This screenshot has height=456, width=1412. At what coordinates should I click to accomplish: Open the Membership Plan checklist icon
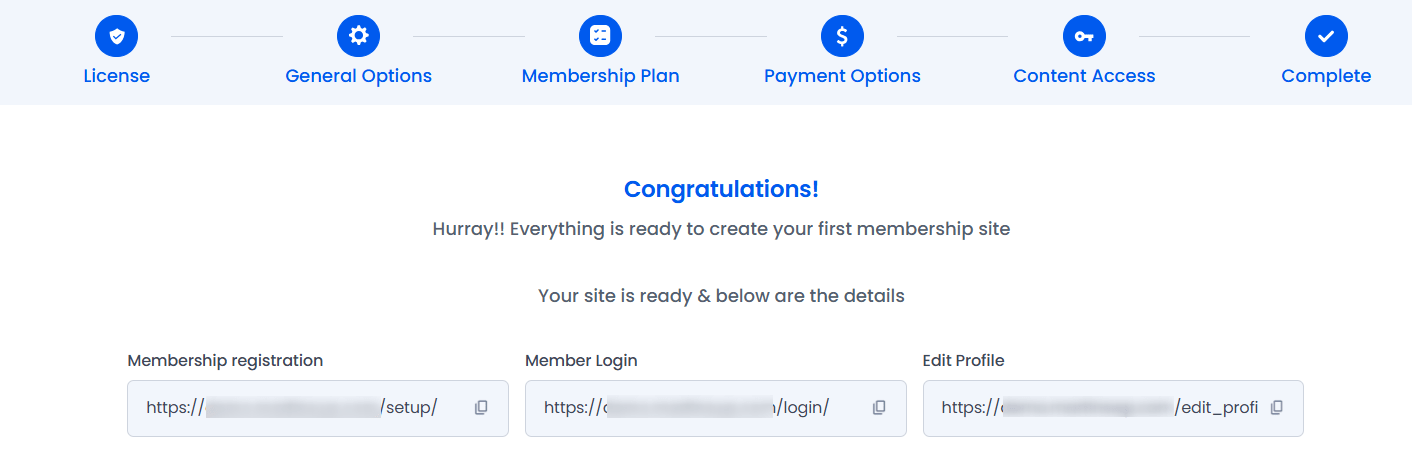(x=600, y=36)
